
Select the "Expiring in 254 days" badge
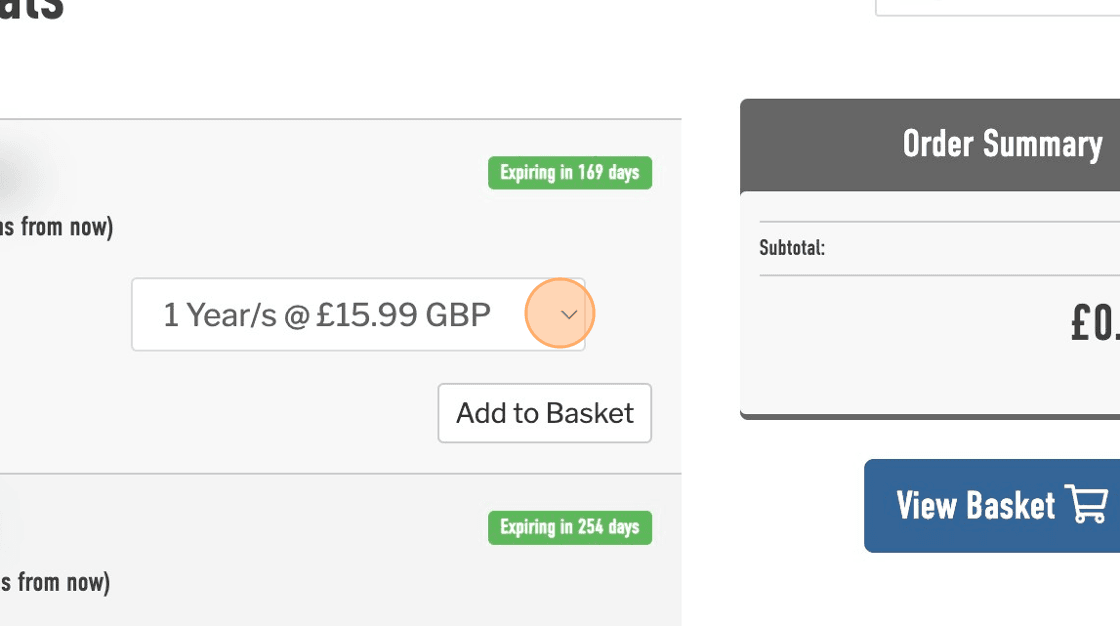click(x=569, y=527)
